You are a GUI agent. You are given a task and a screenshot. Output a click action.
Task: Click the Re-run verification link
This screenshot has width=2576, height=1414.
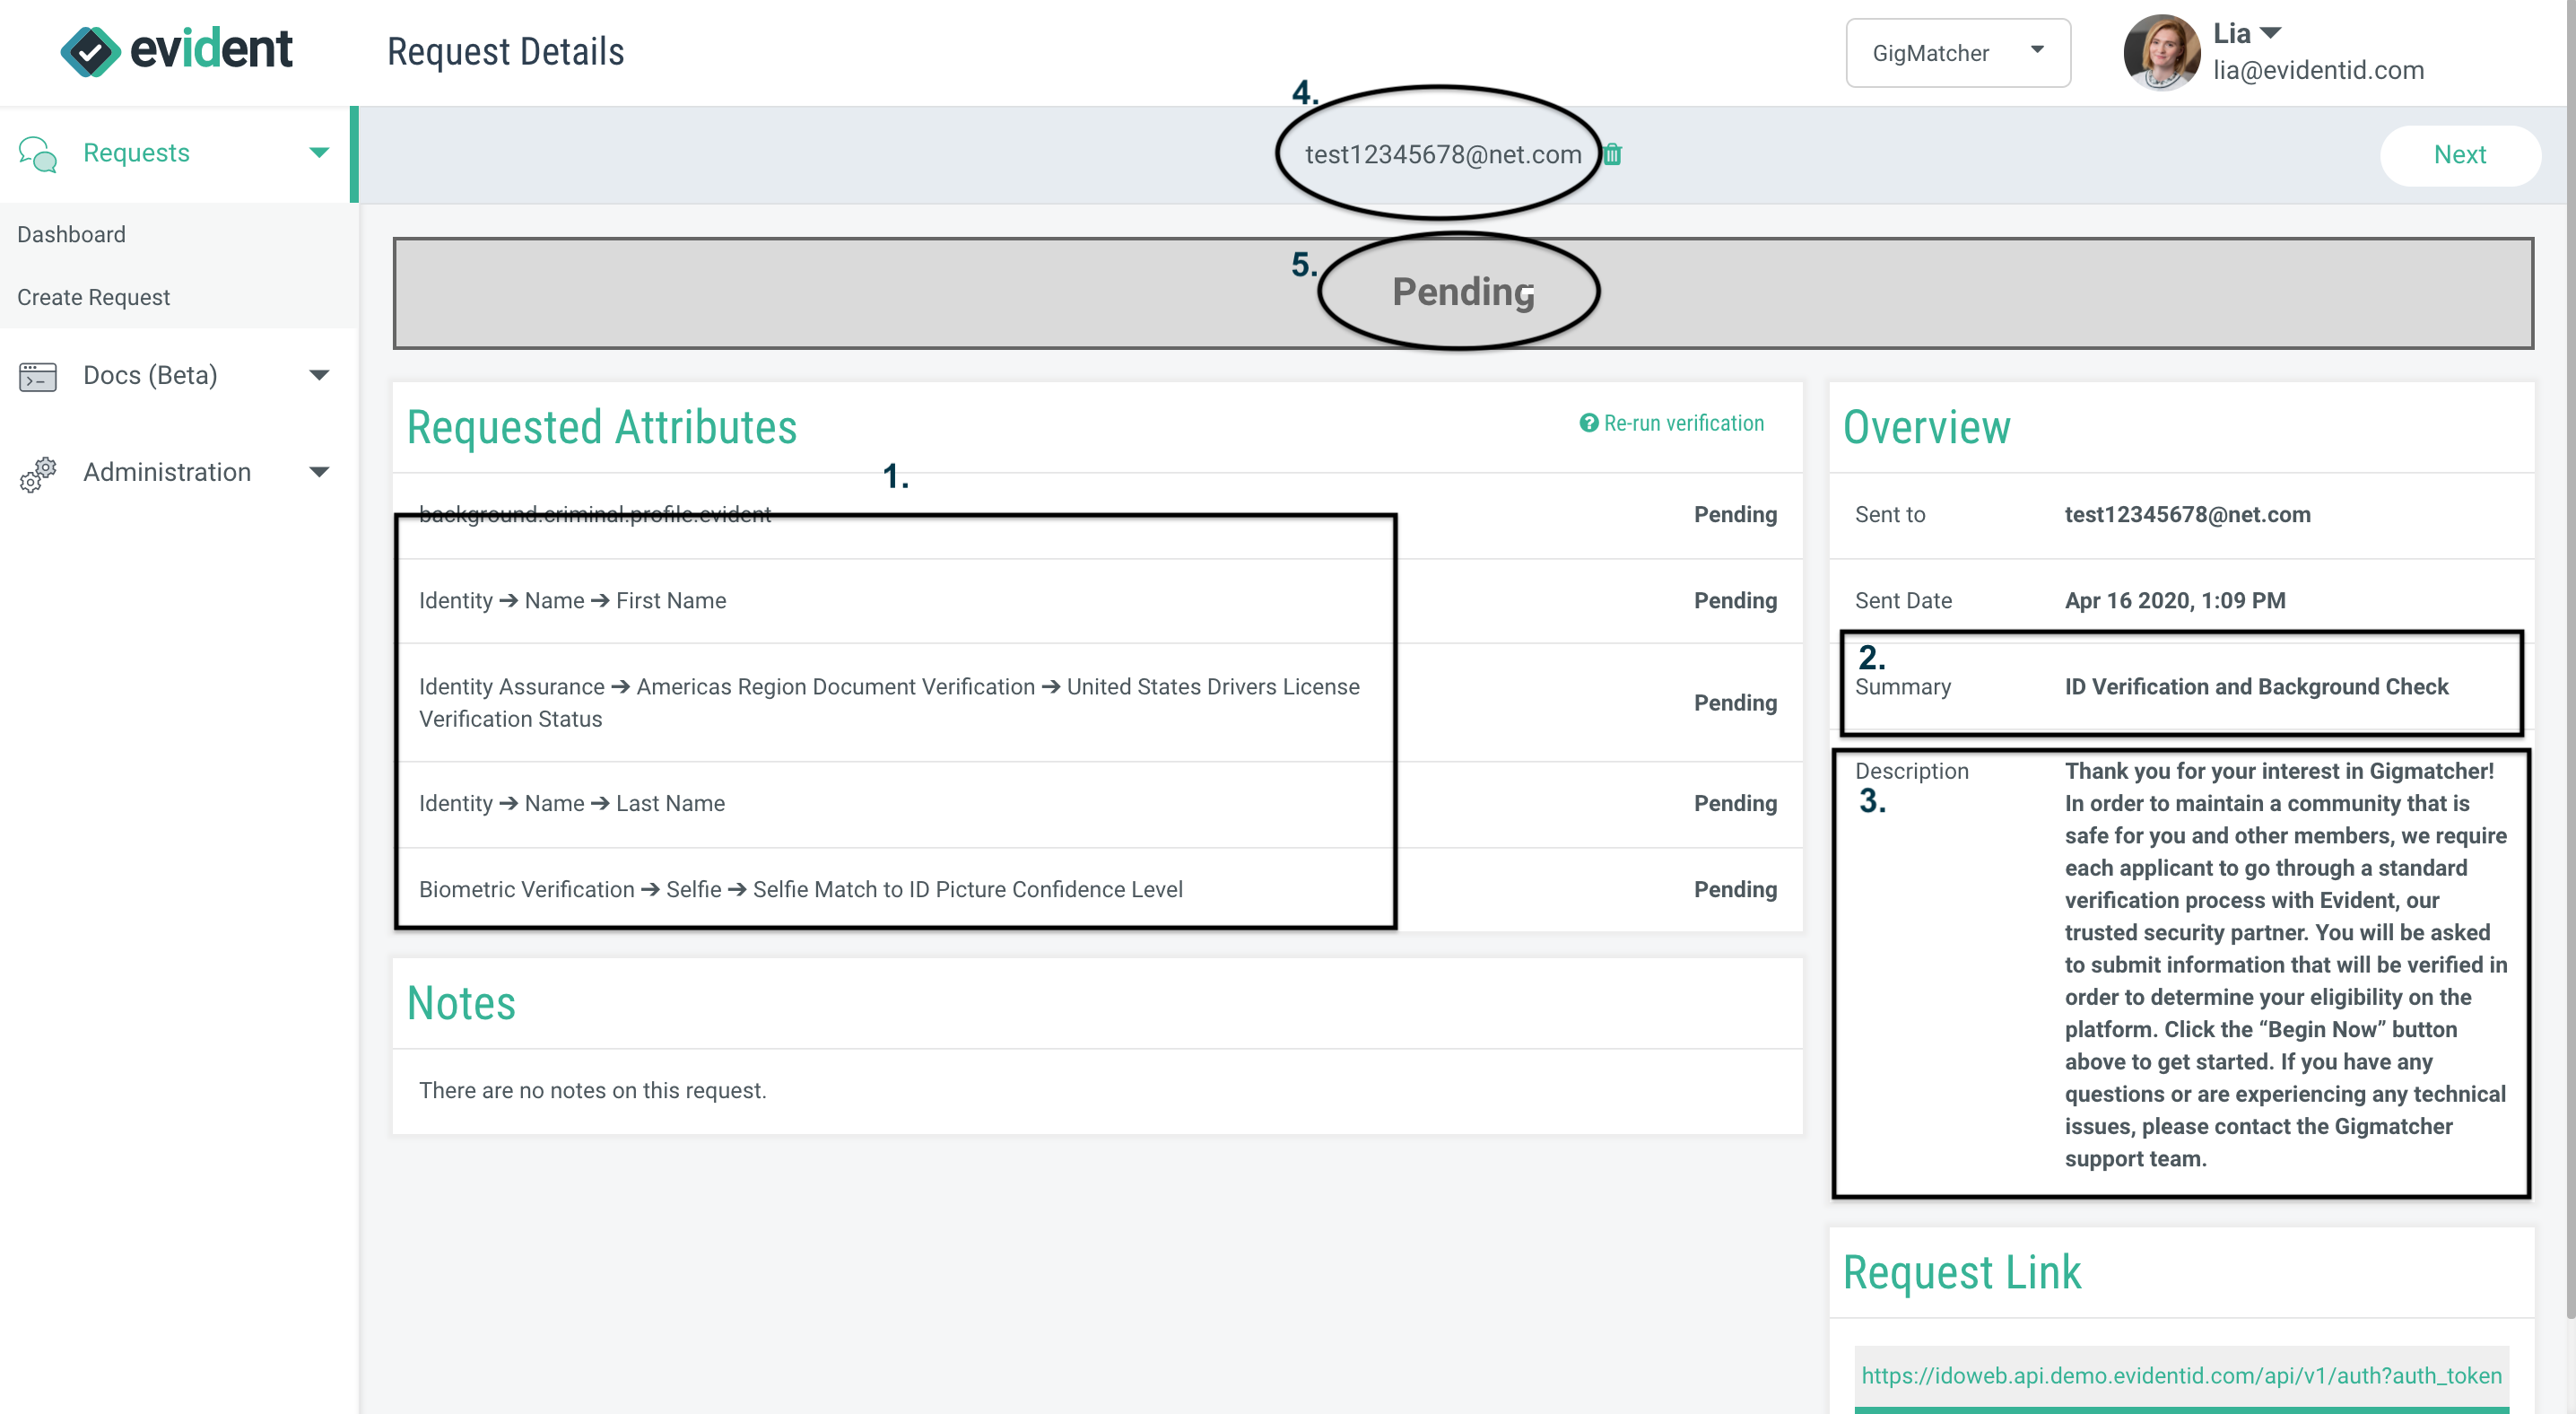1684,422
